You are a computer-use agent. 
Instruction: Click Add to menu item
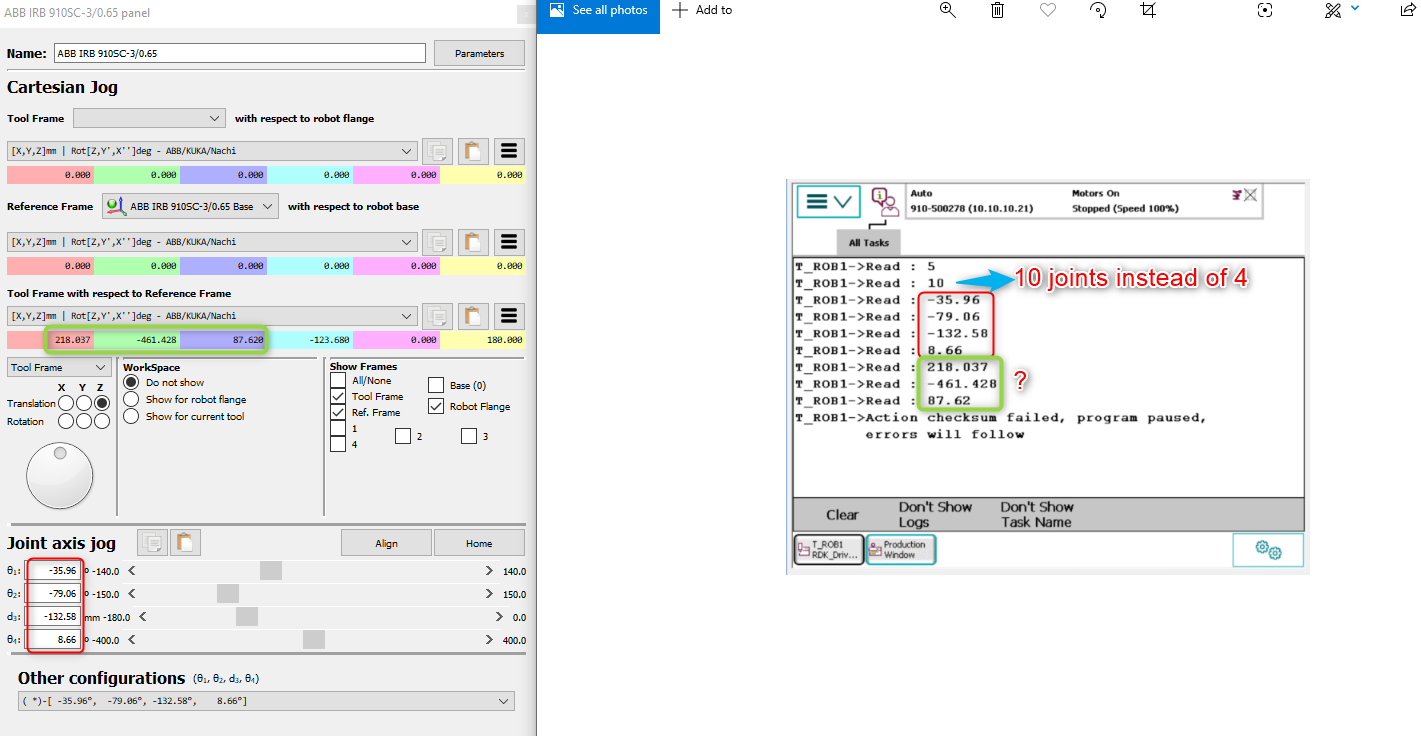coord(702,10)
